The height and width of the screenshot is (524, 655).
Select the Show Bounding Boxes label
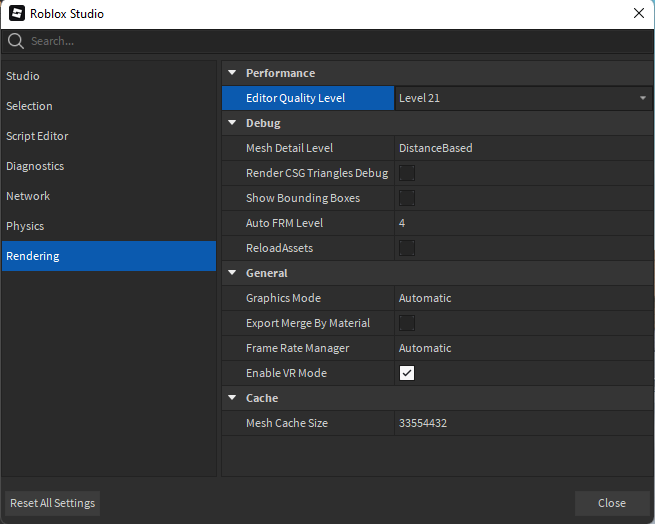[303, 198]
